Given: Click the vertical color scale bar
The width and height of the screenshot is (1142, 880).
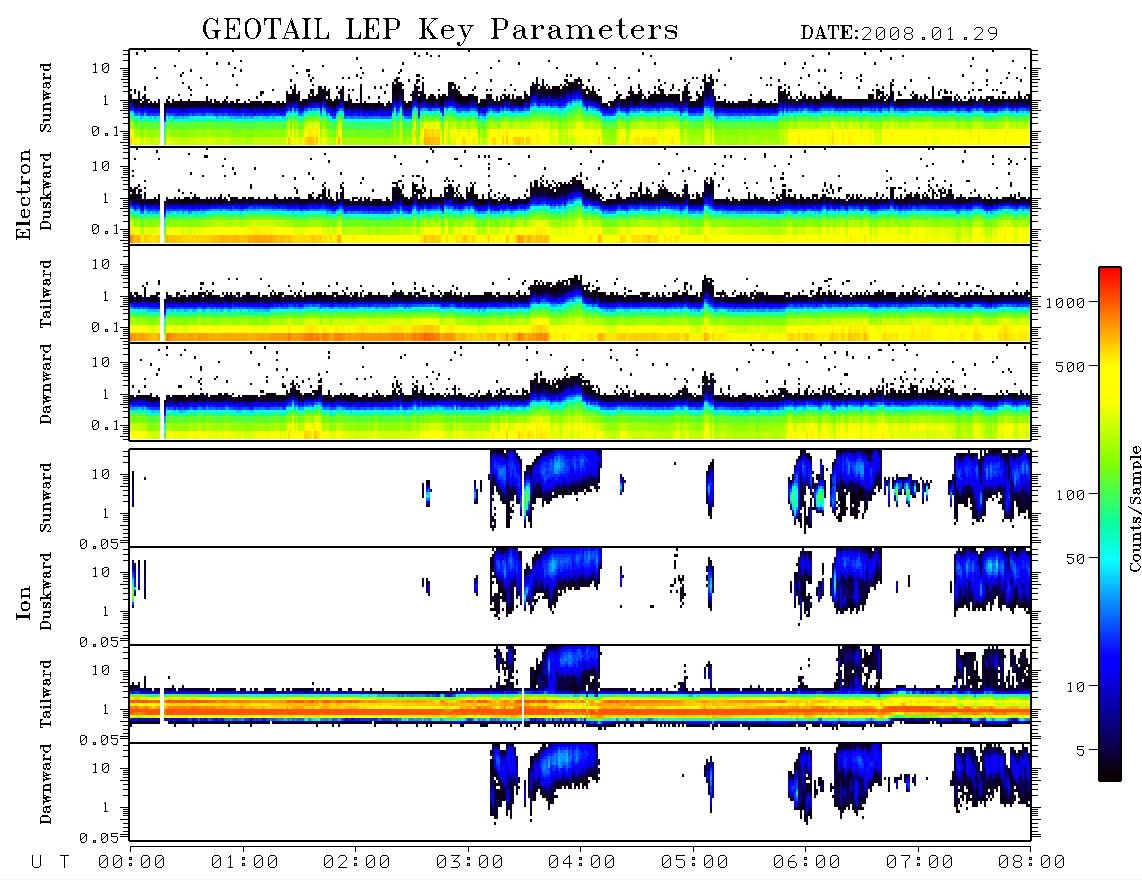Looking at the screenshot, I should 1110,524.
